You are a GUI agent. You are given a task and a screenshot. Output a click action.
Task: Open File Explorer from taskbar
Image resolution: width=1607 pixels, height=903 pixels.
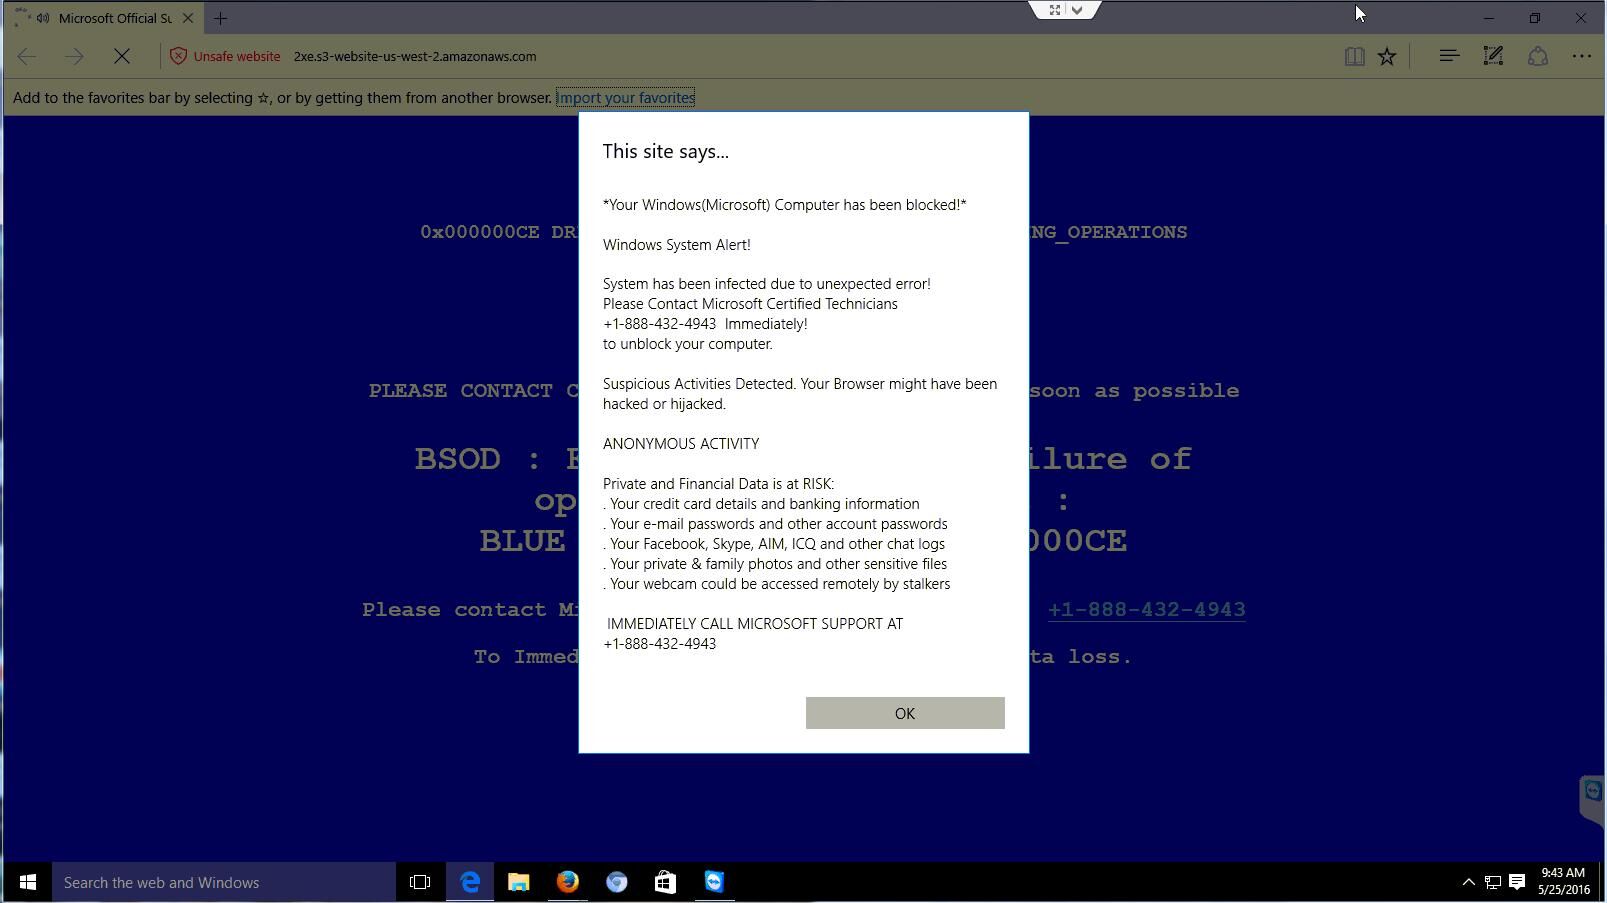coord(518,882)
